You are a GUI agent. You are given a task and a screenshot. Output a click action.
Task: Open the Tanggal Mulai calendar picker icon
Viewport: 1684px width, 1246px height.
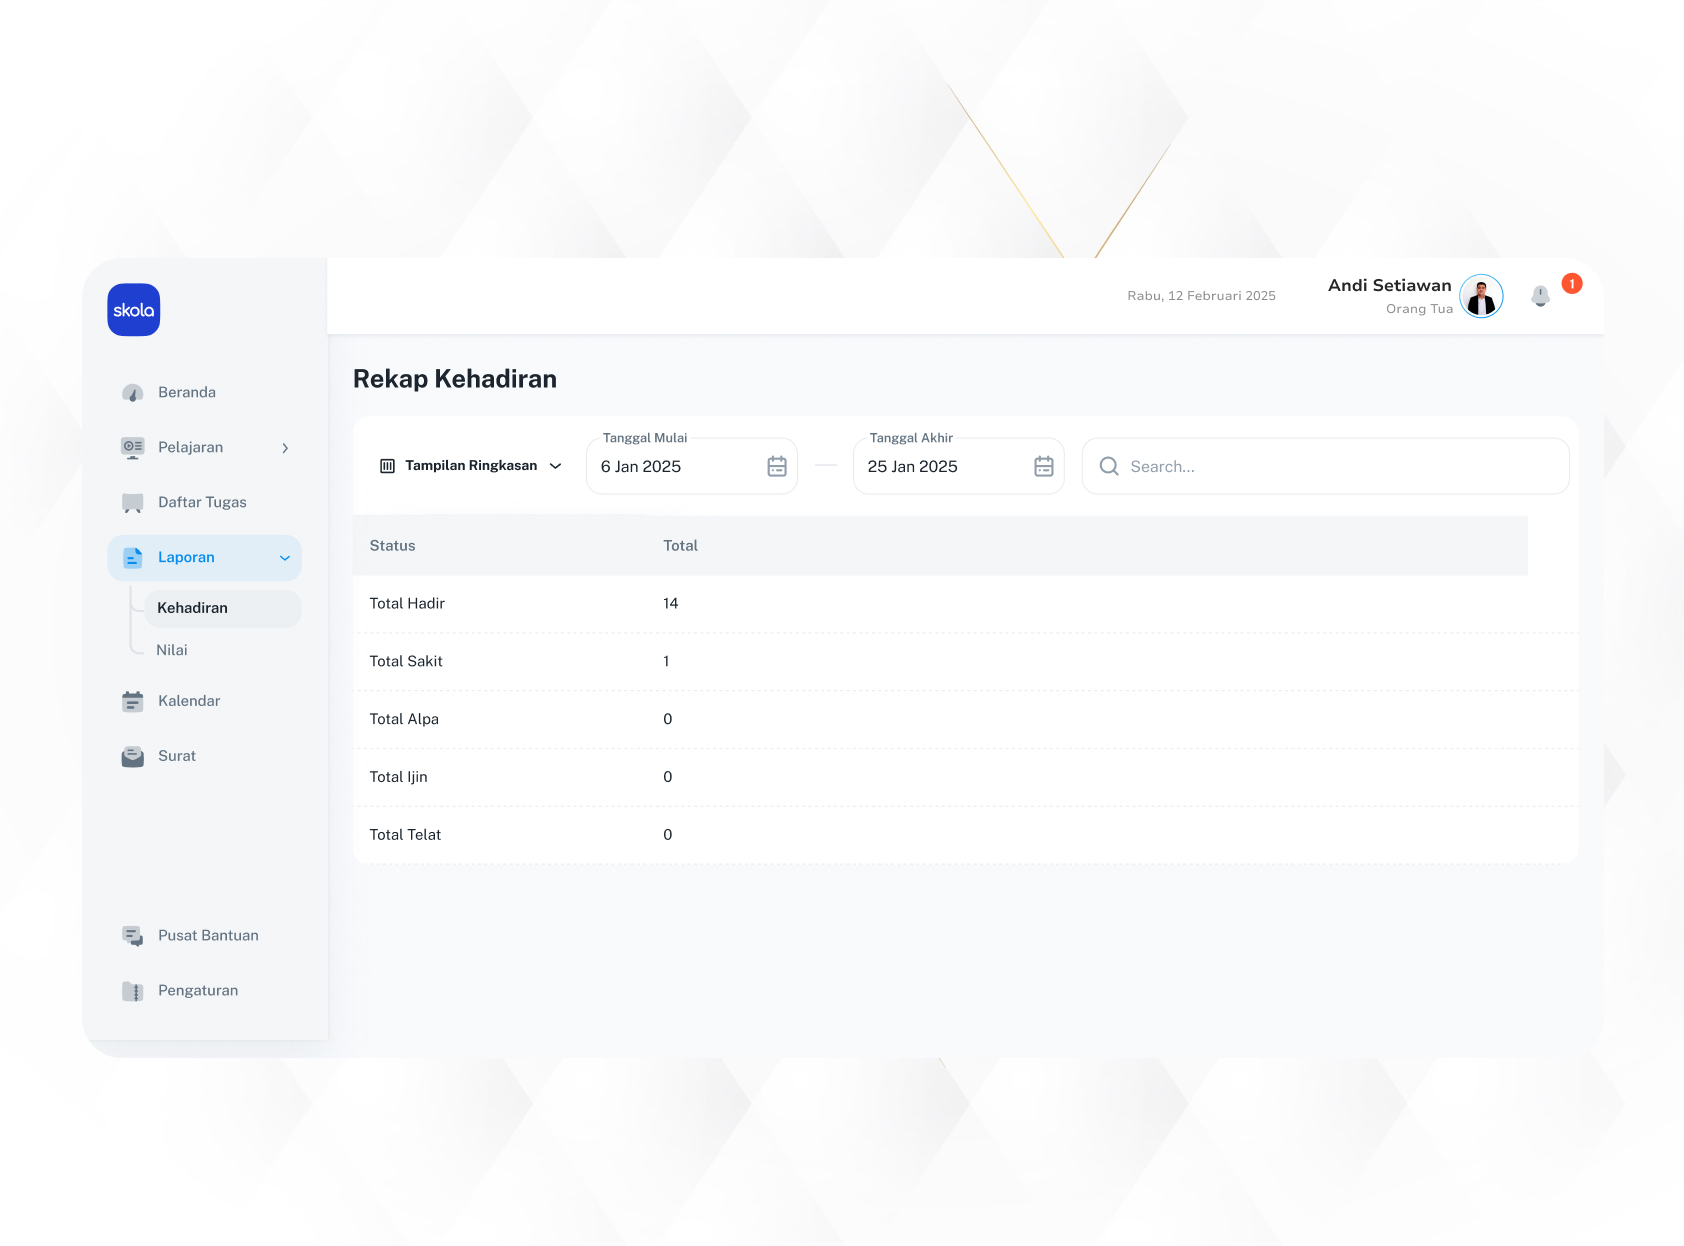pos(777,467)
